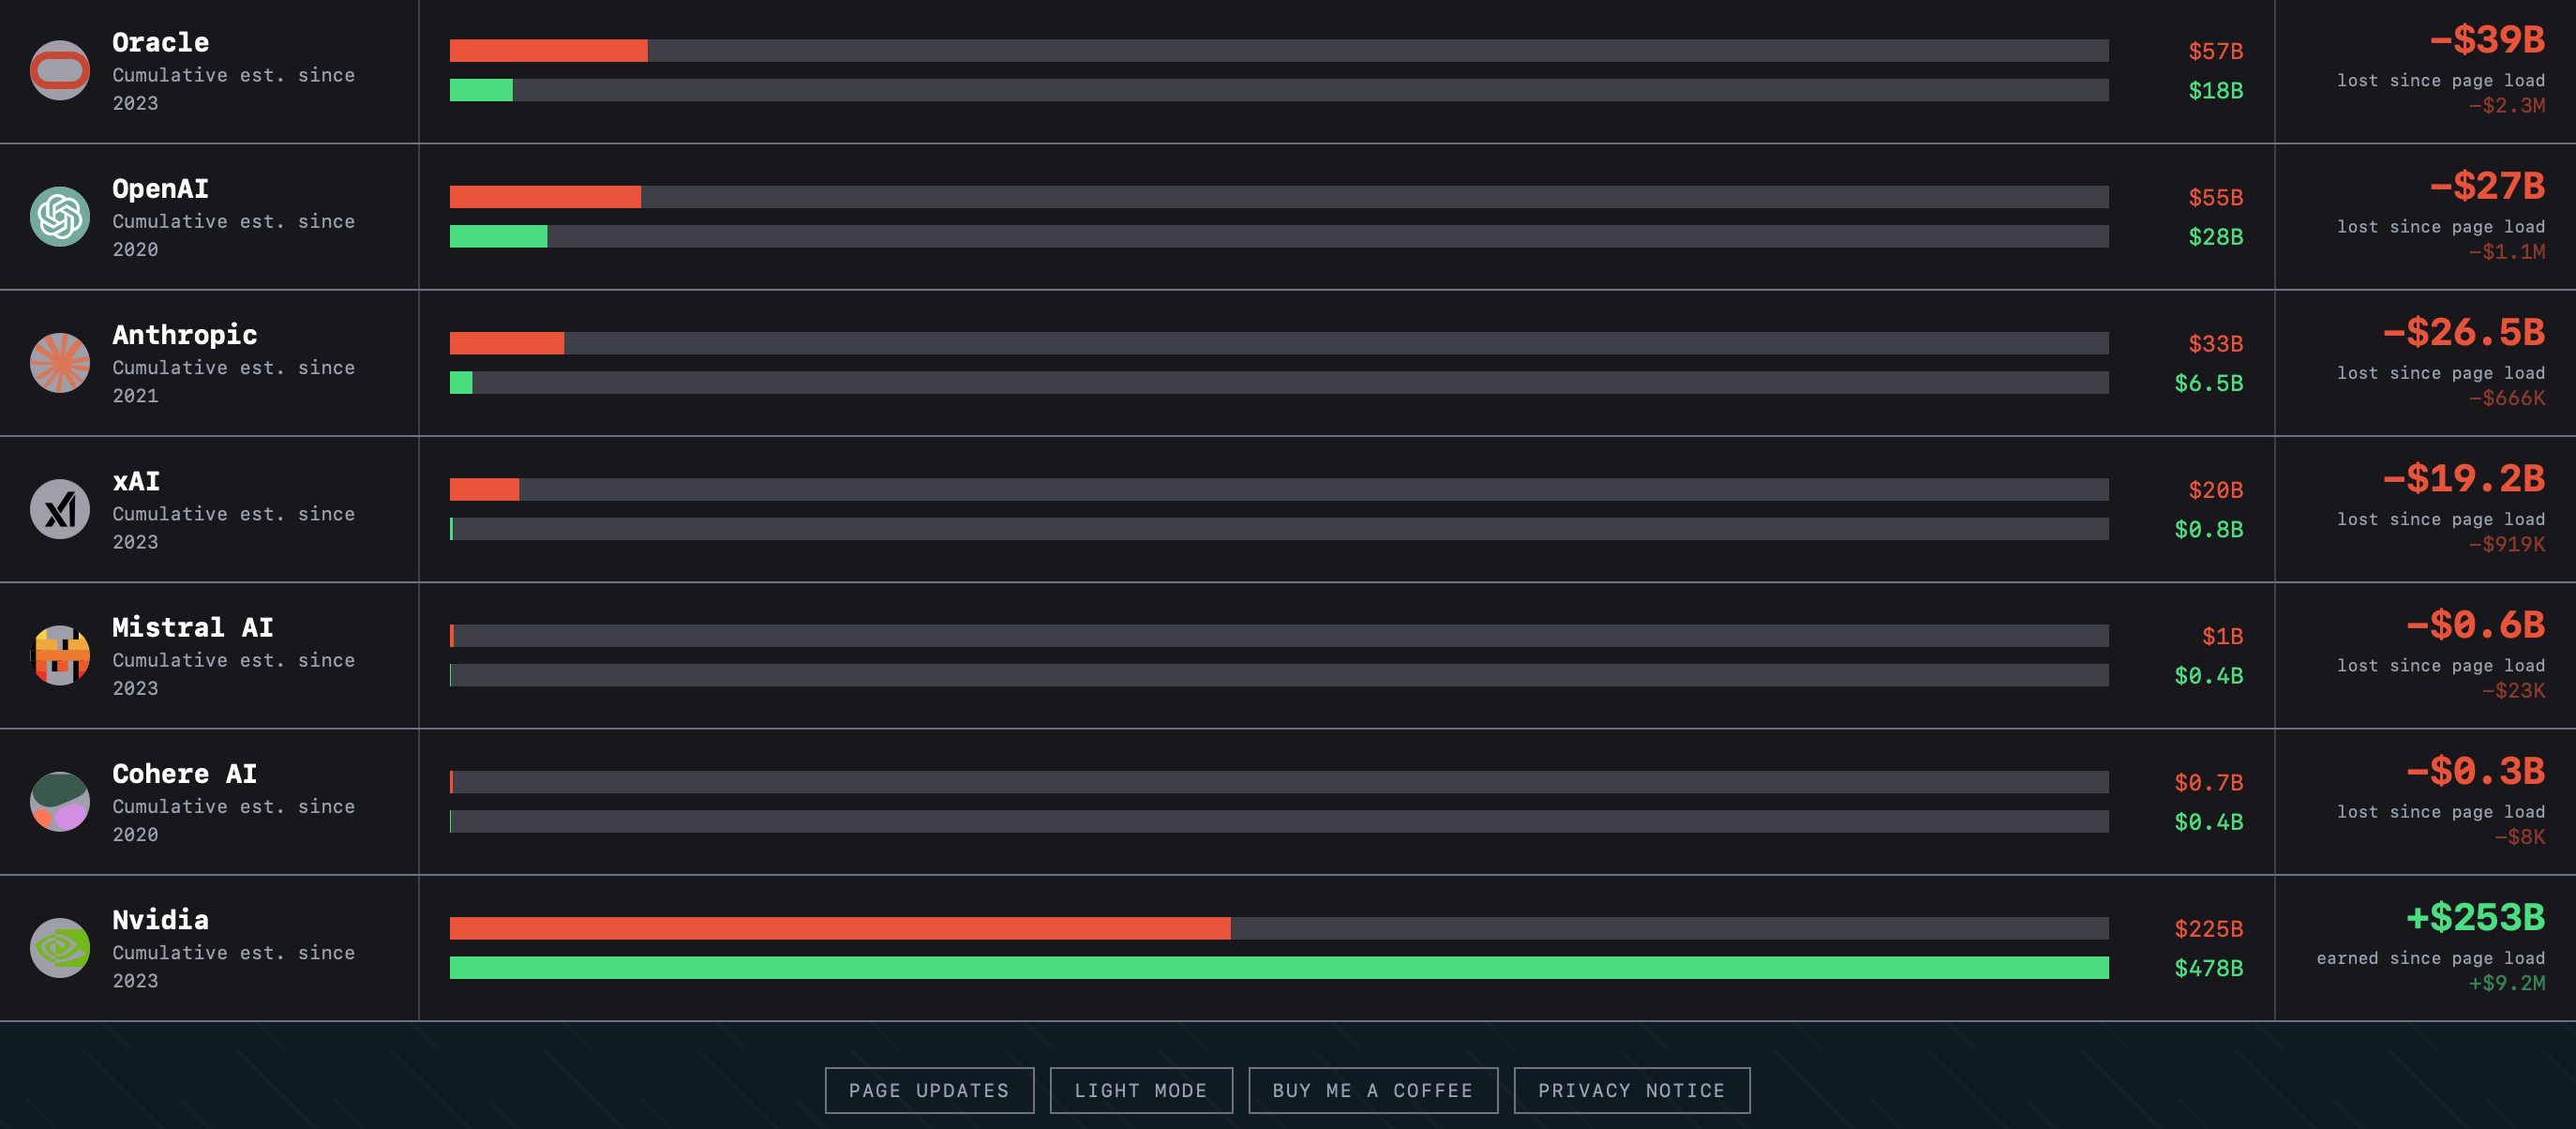Viewport: 2576px width, 1129px height.
Task: Click the Nvidia logo icon
Action: 60,948
